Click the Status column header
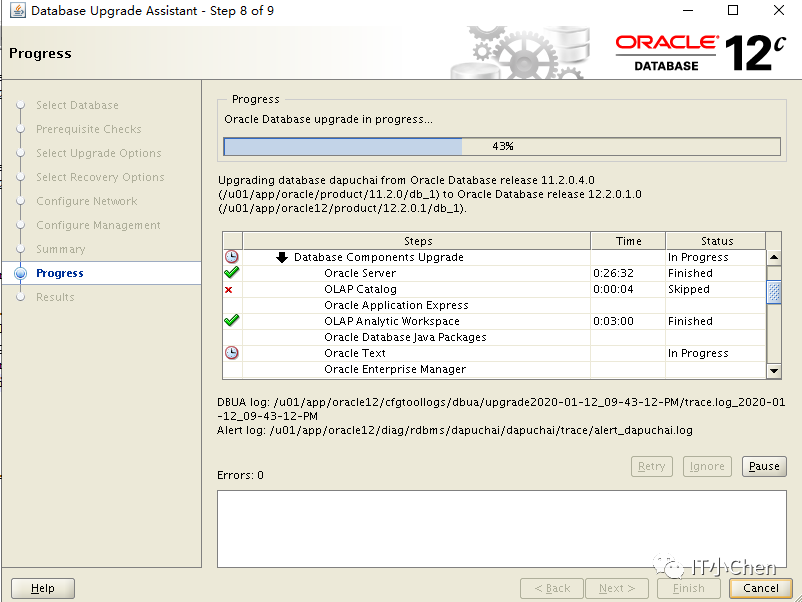Viewport: 802px width, 602px height. 716,241
